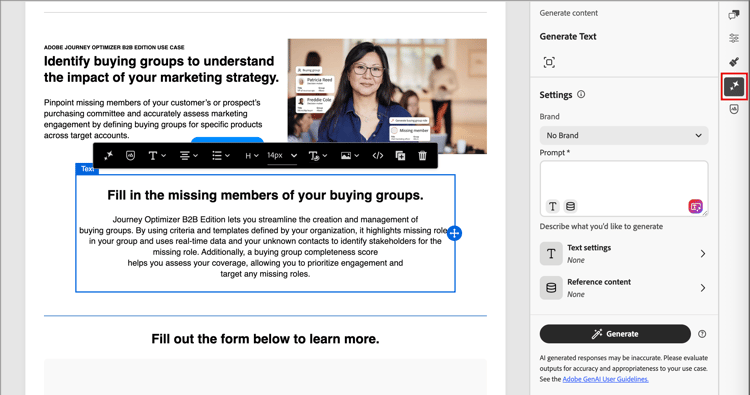Expand the Text settings row

point(624,253)
